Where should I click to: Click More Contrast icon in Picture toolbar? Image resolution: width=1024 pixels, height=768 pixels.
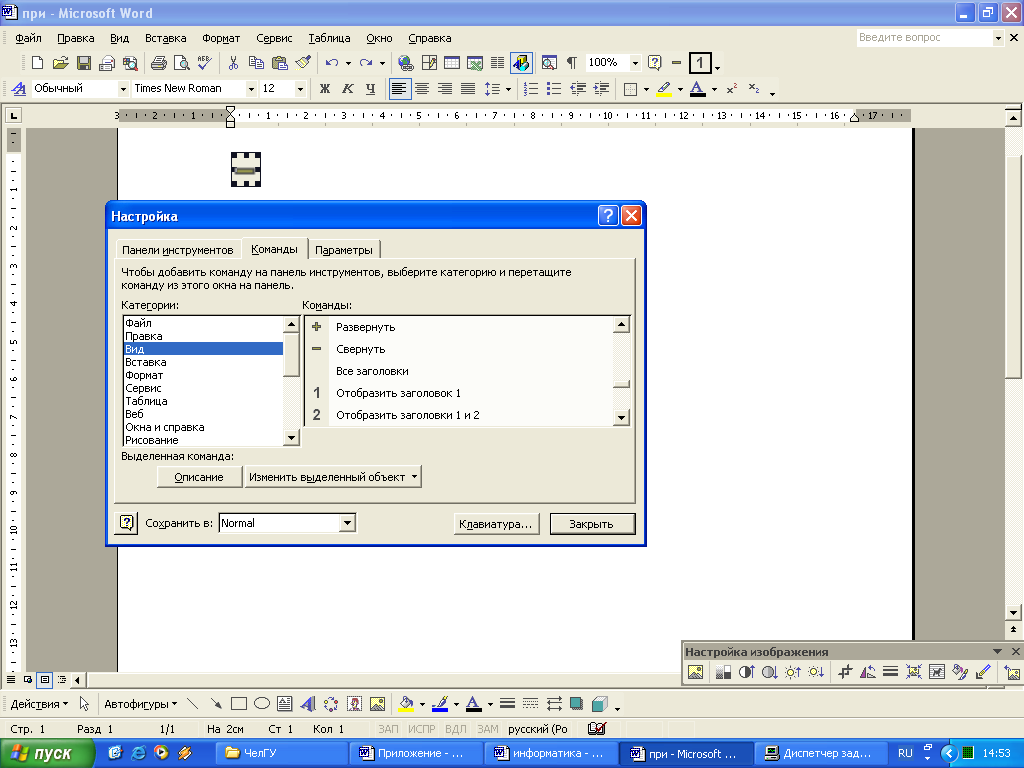pyautogui.click(x=746, y=672)
